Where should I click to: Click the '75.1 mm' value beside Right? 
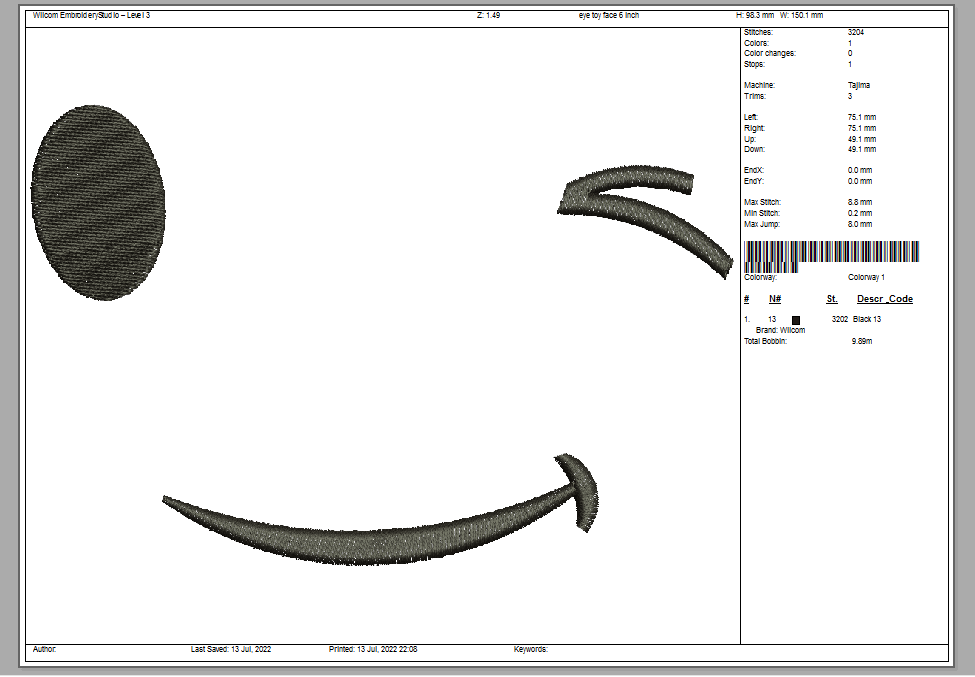pyautogui.click(x=862, y=129)
